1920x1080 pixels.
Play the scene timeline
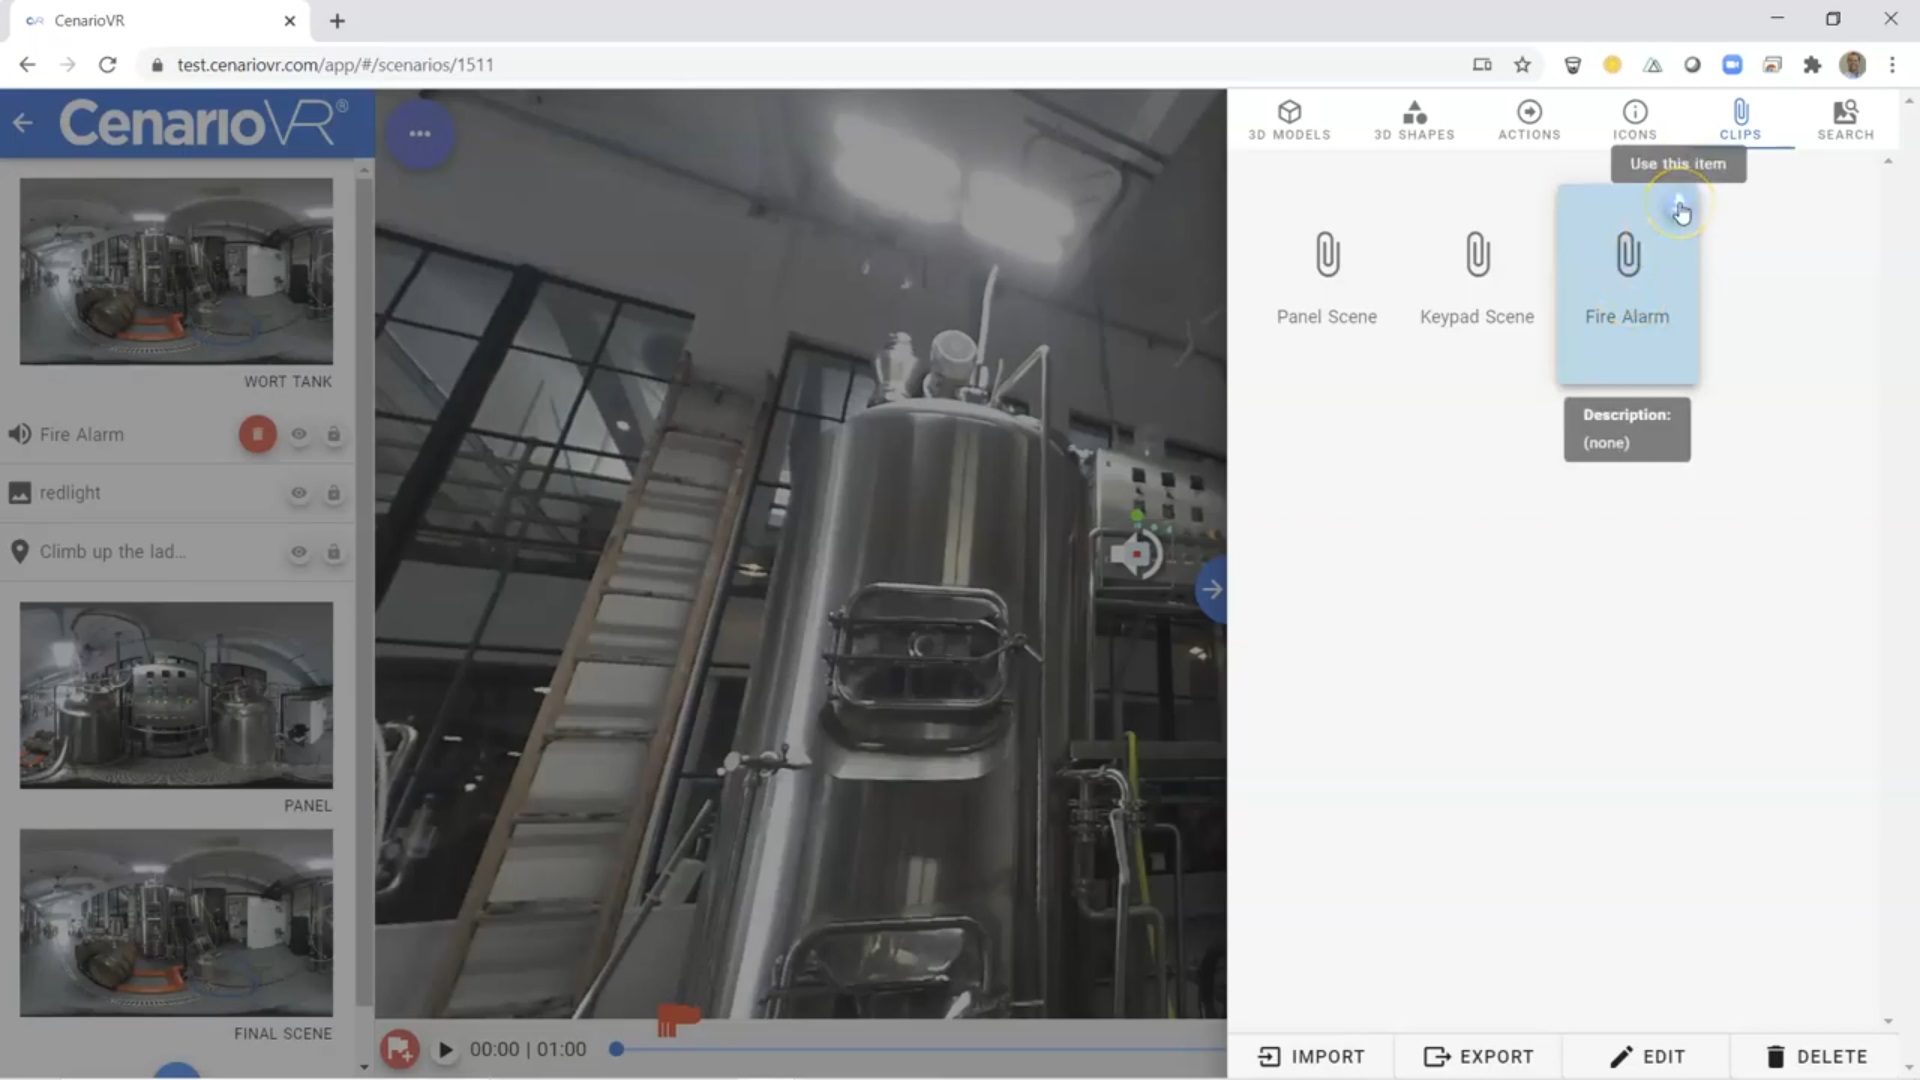446,1049
